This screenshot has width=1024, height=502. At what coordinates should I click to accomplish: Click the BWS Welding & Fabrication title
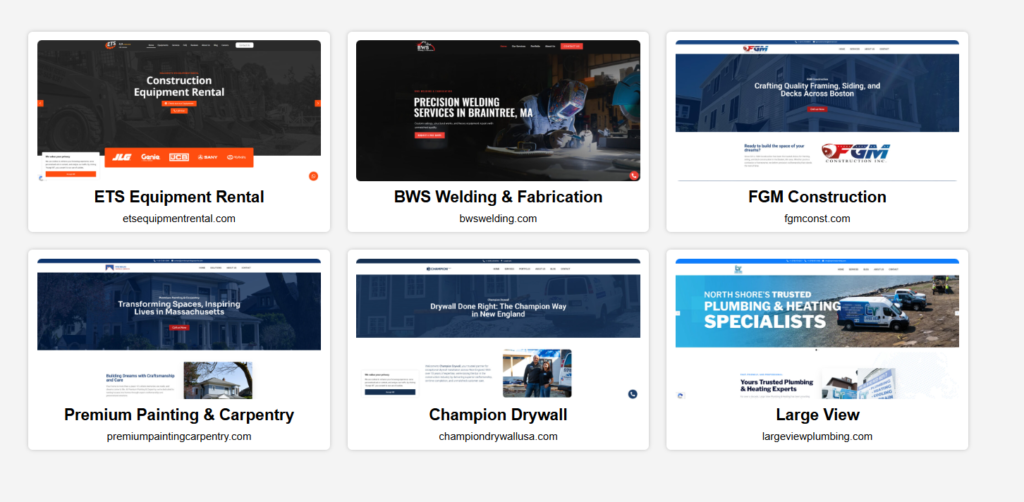pyautogui.click(x=498, y=197)
